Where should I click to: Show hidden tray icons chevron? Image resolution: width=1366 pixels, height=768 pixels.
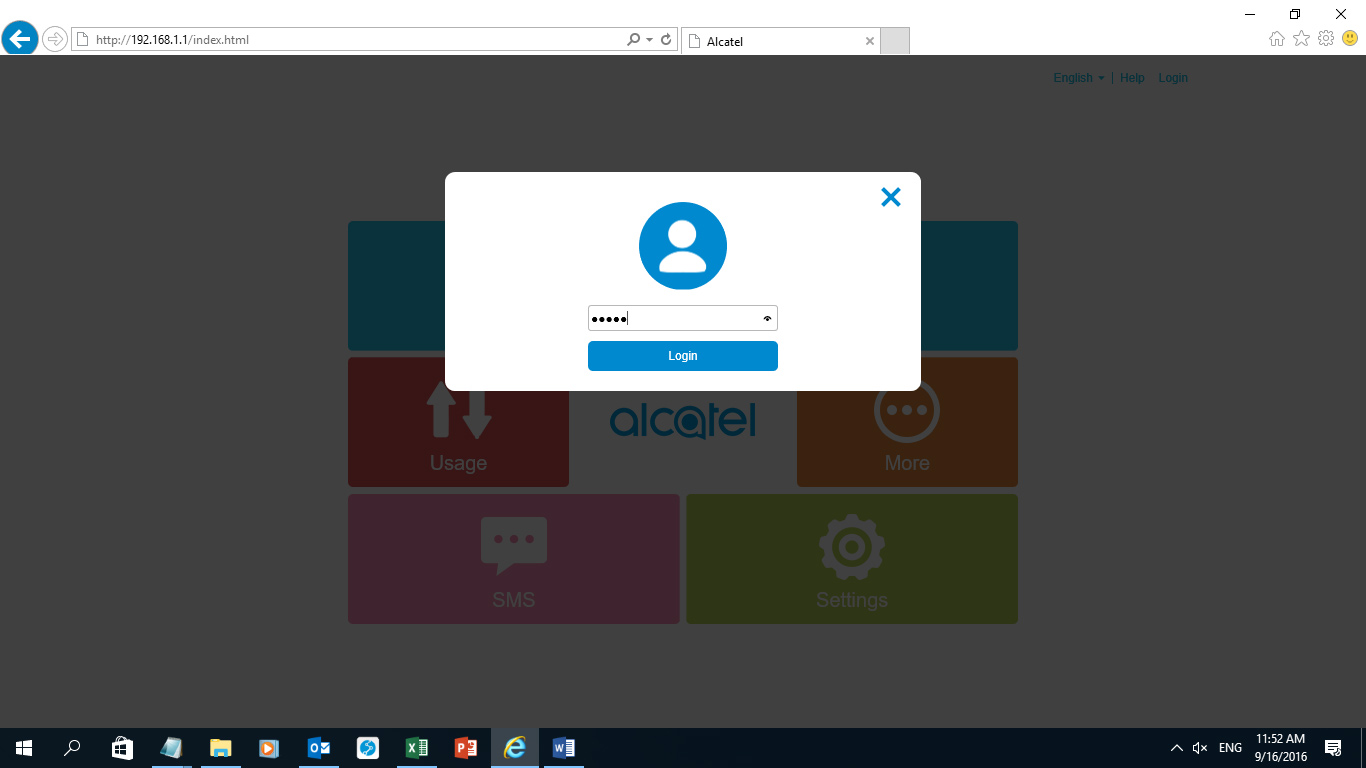pyautogui.click(x=1176, y=748)
